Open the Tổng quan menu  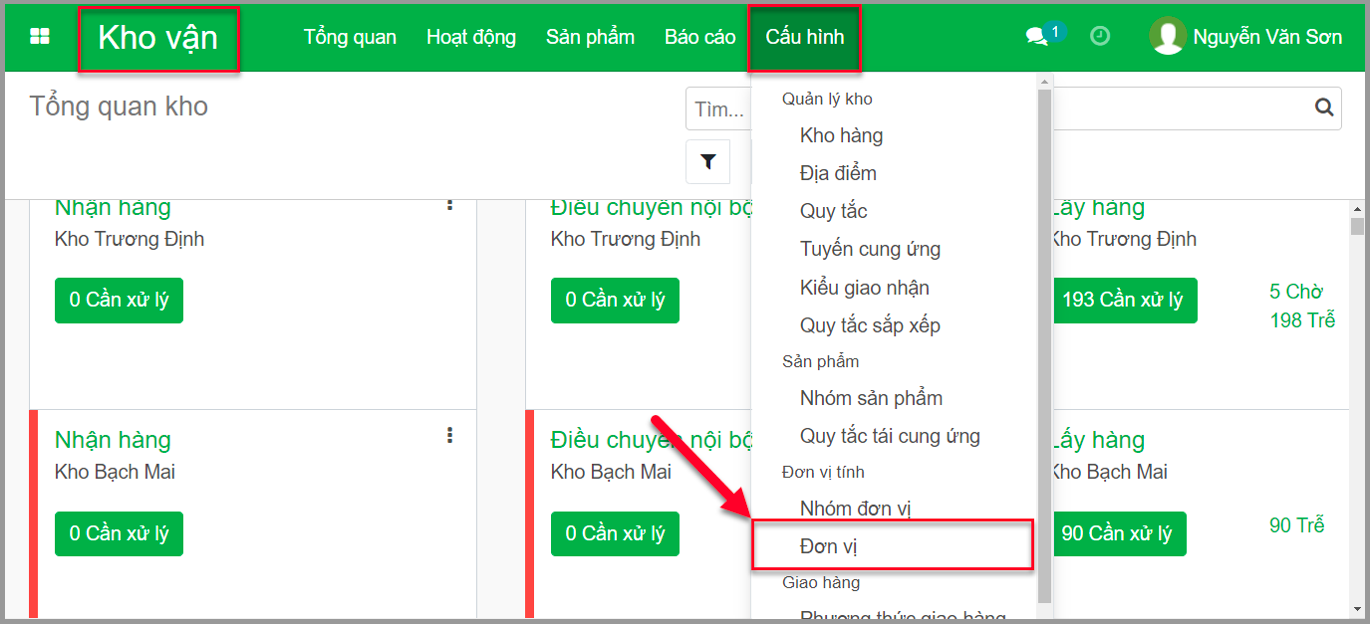tap(350, 37)
